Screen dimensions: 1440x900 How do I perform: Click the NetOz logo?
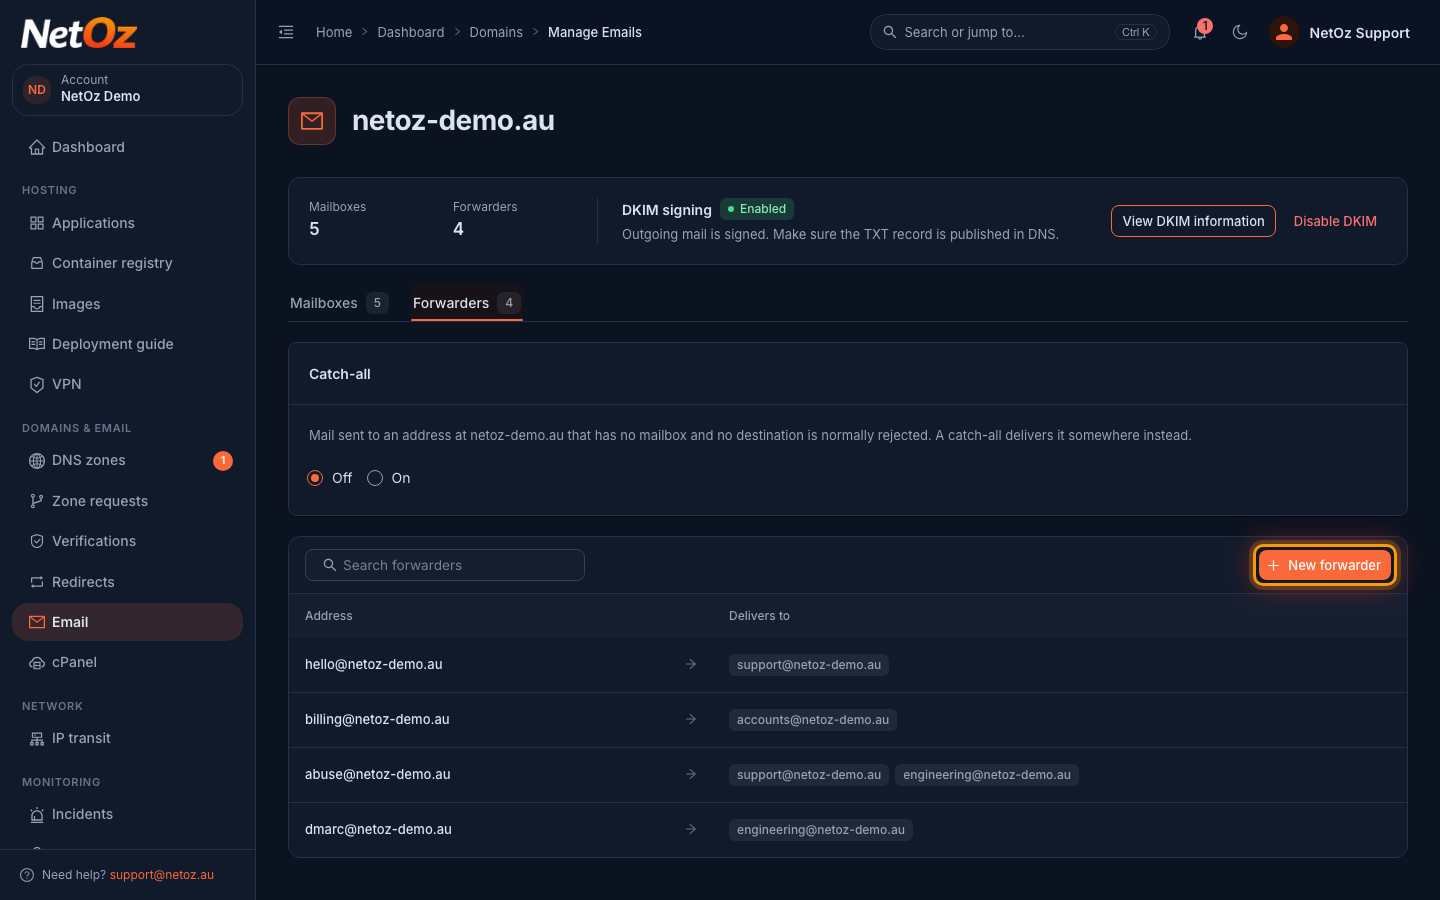coord(79,34)
